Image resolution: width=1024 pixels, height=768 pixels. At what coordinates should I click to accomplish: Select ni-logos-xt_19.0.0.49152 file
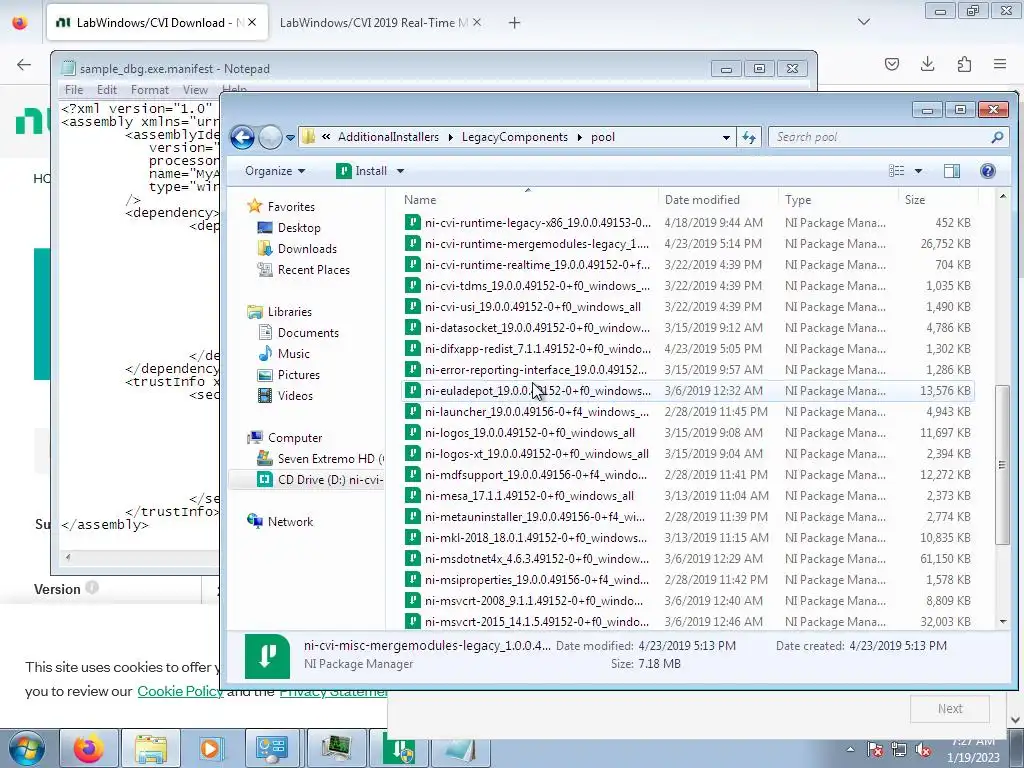point(536,454)
